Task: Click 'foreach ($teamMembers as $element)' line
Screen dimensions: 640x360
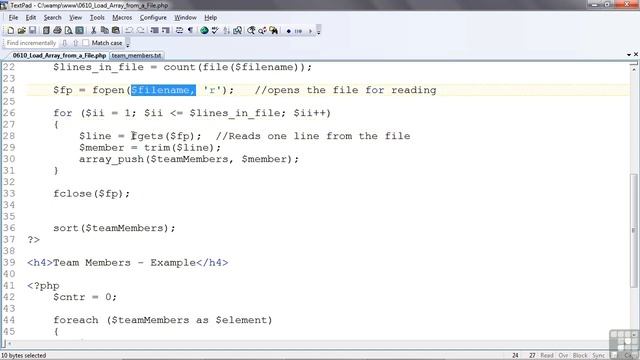Action: 162,320
